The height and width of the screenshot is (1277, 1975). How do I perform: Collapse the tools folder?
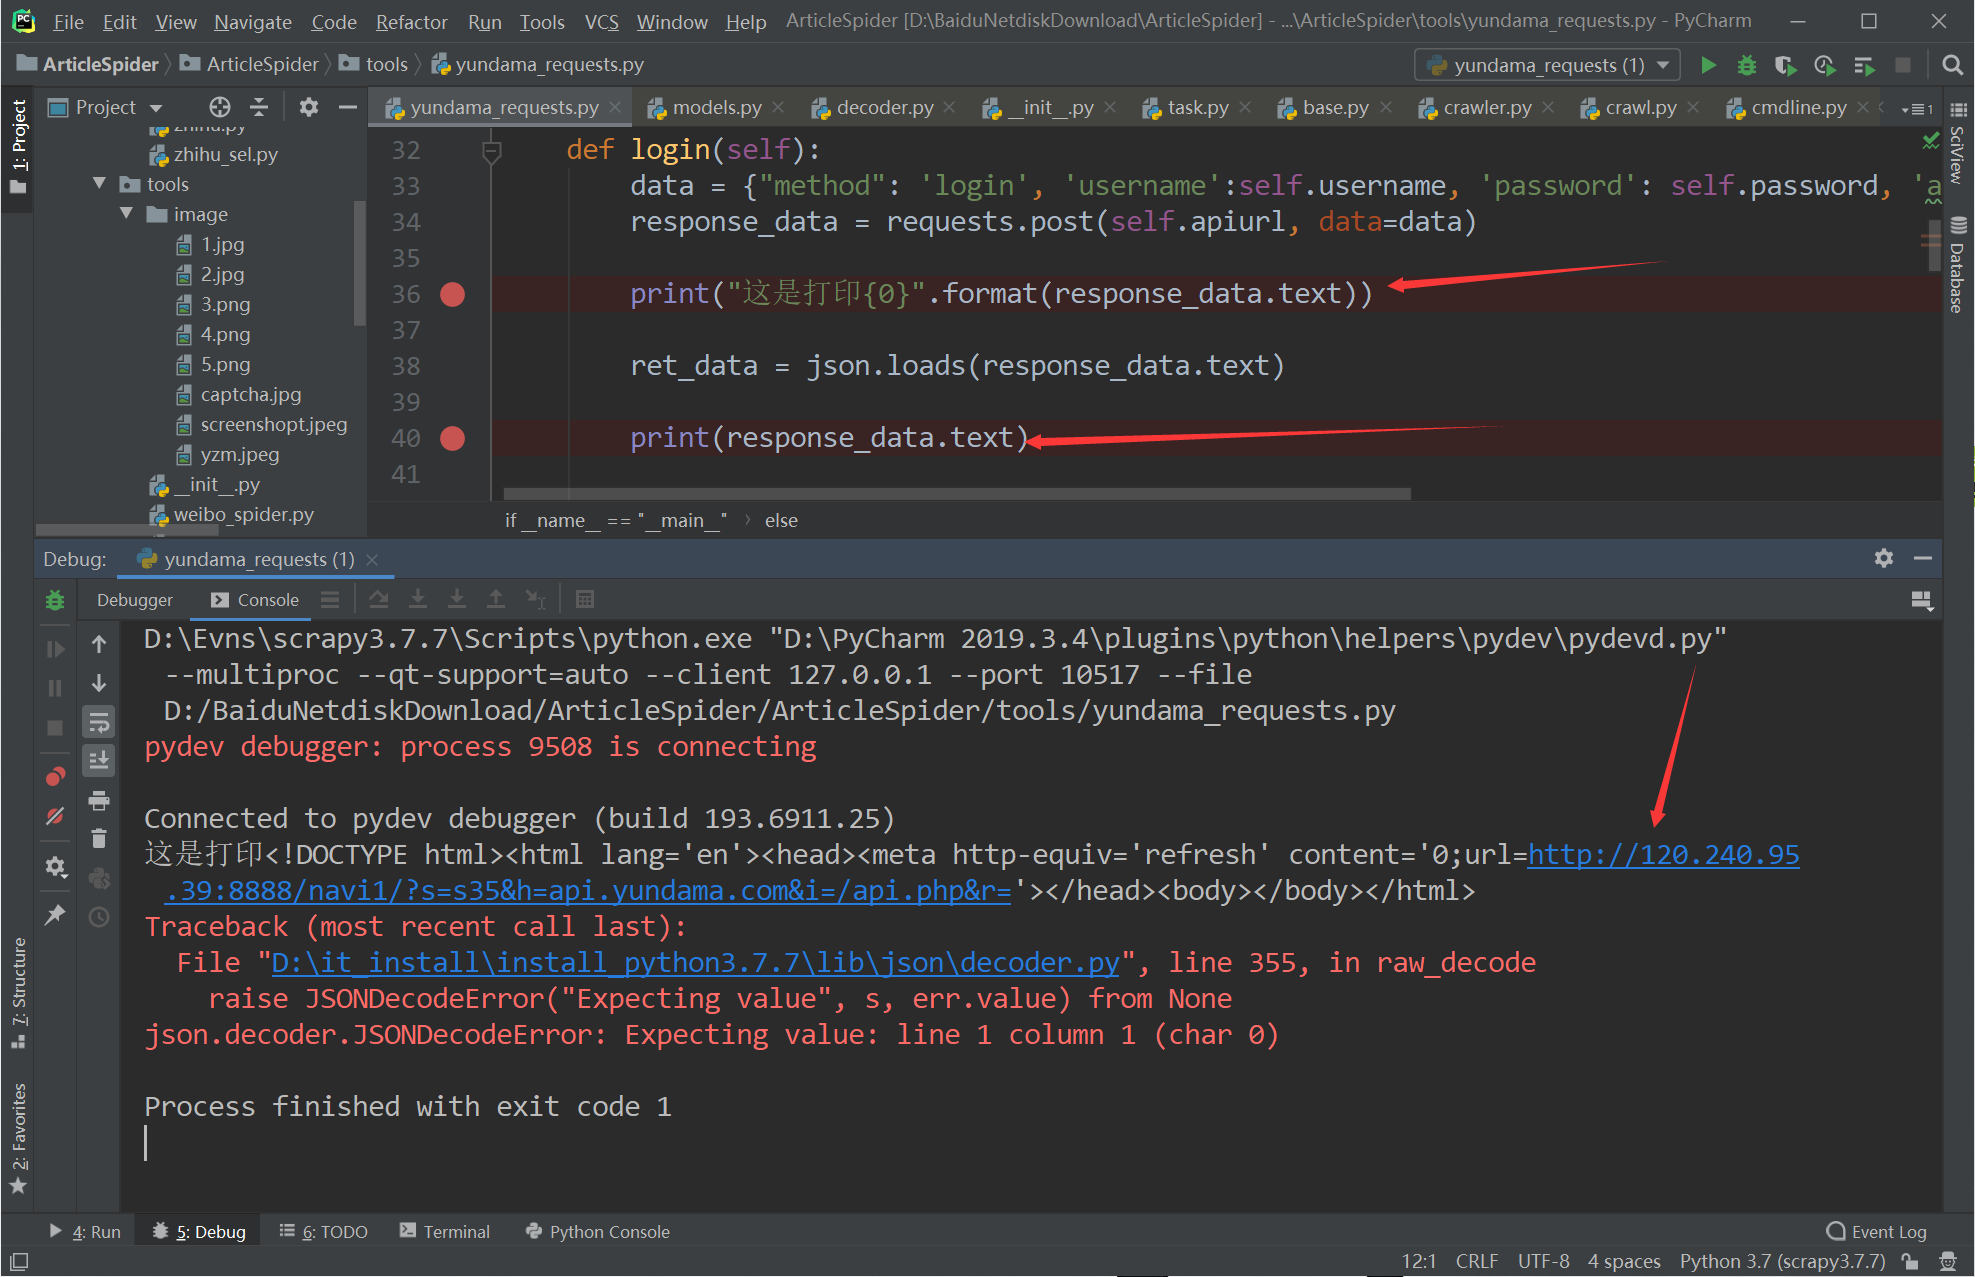[99, 184]
